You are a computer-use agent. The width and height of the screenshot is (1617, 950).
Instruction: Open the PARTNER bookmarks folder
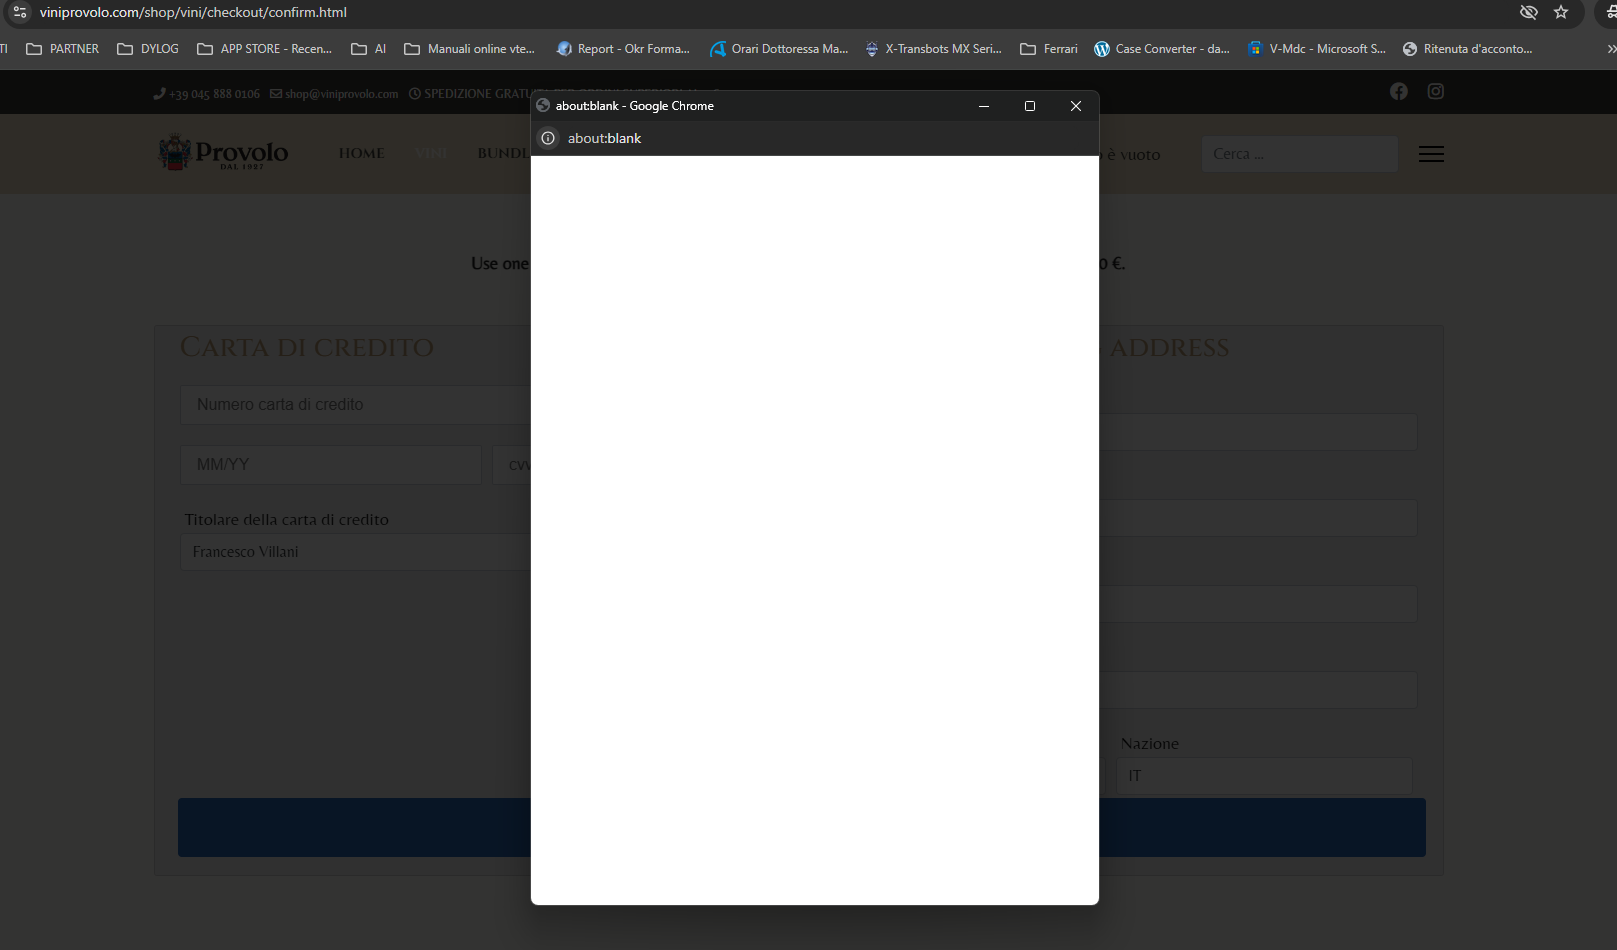point(63,49)
